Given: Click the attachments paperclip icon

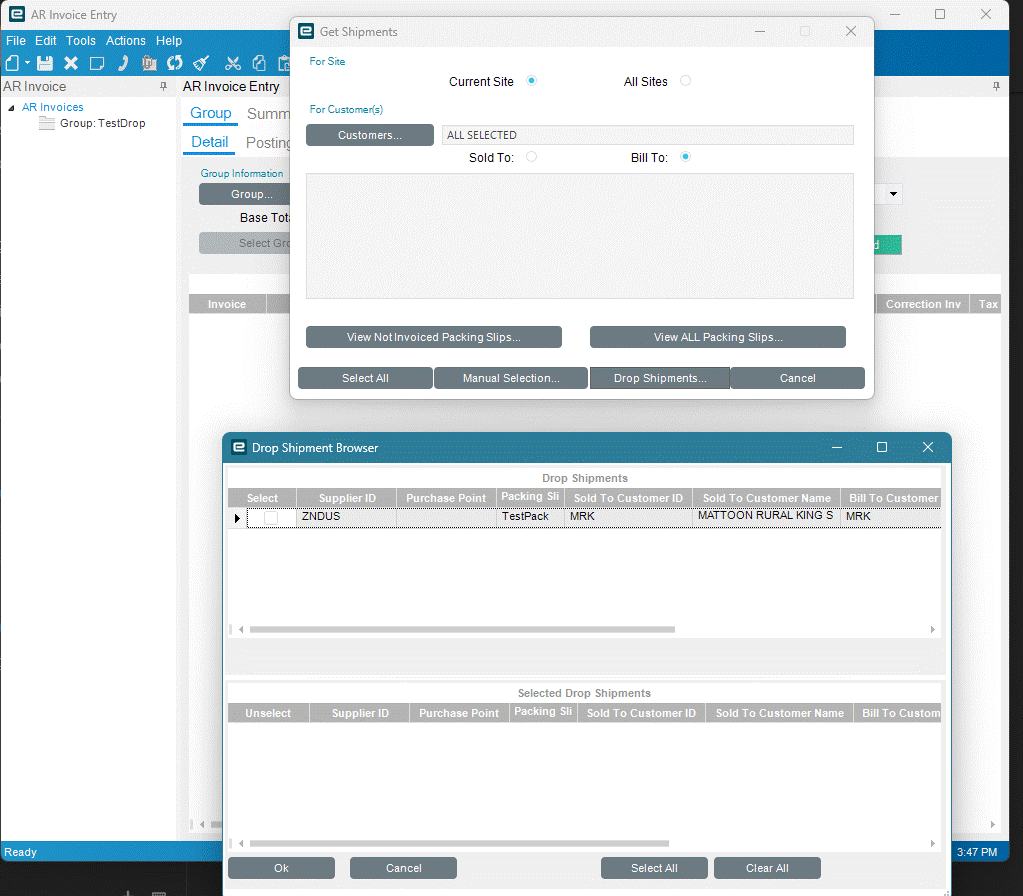Looking at the screenshot, I should point(149,63).
